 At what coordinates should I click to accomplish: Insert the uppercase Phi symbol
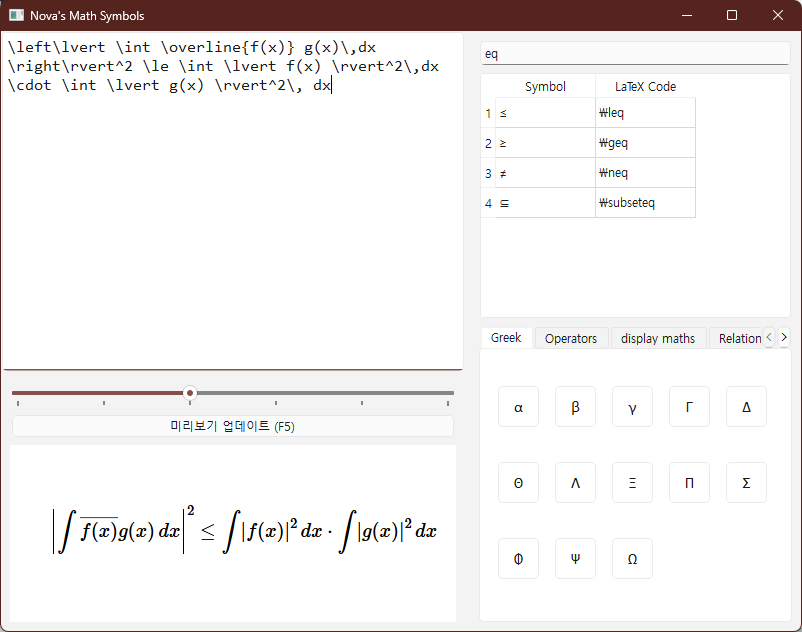[x=518, y=558]
